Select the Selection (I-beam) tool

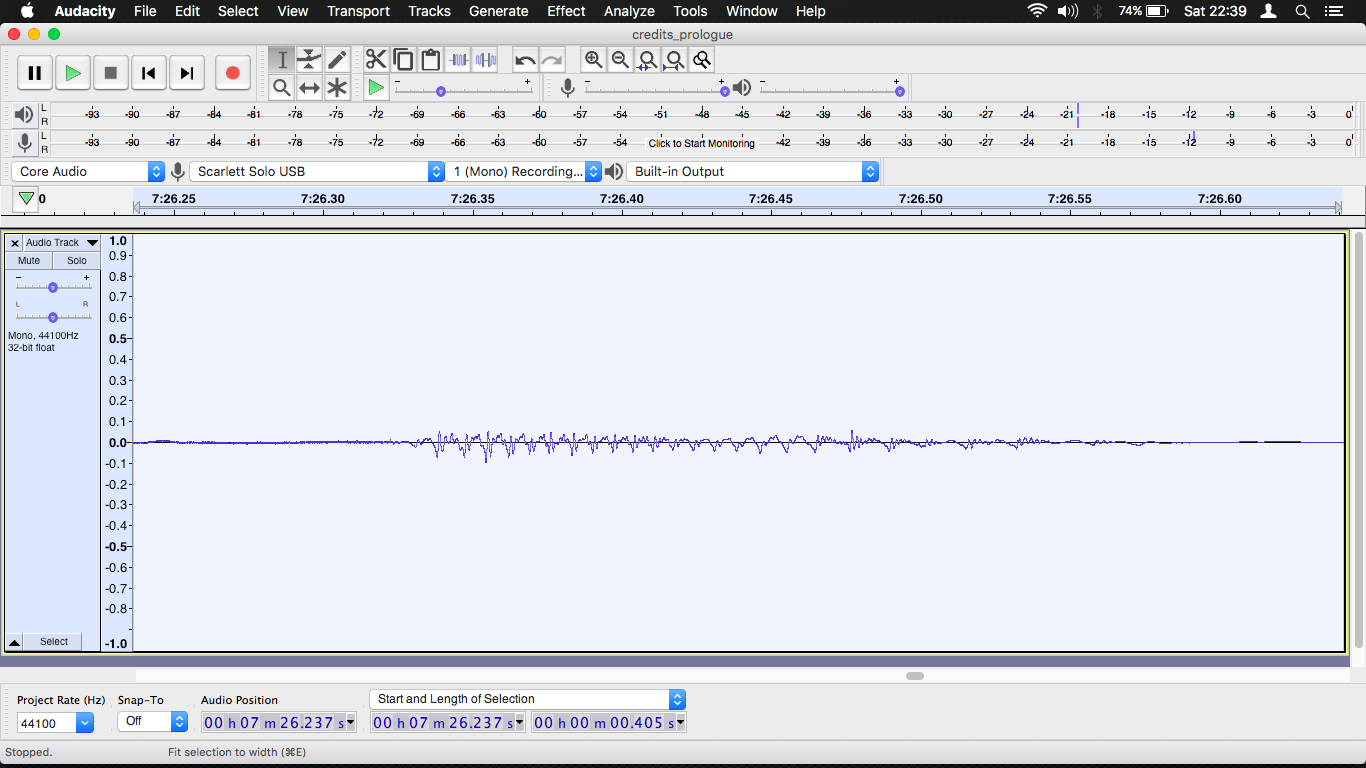[282, 60]
